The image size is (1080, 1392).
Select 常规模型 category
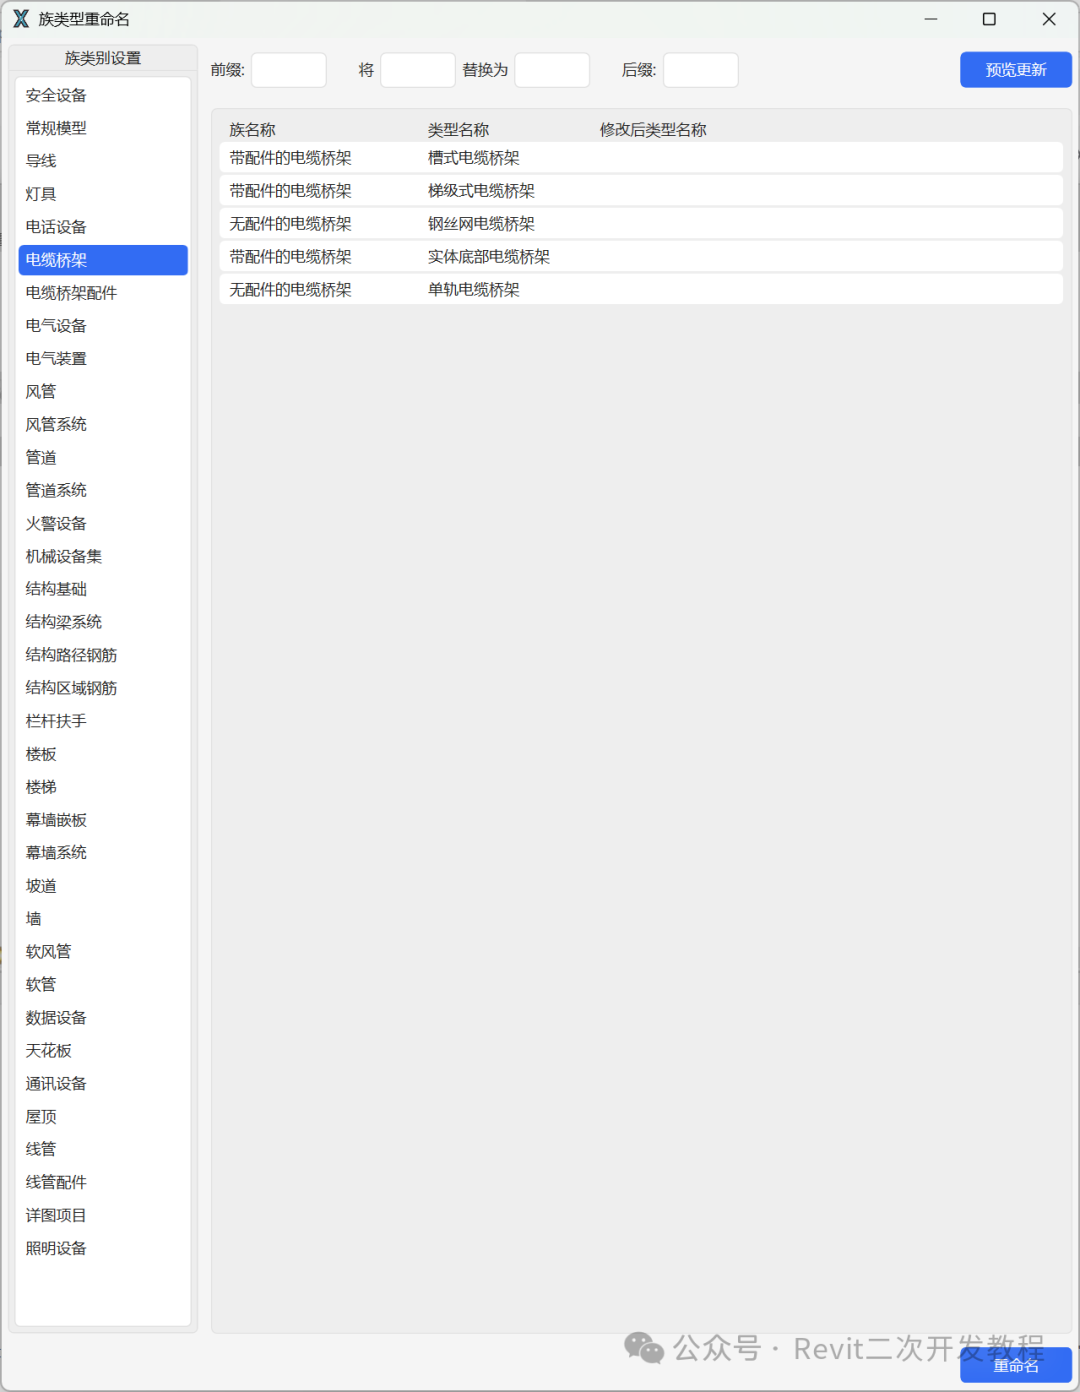point(103,128)
